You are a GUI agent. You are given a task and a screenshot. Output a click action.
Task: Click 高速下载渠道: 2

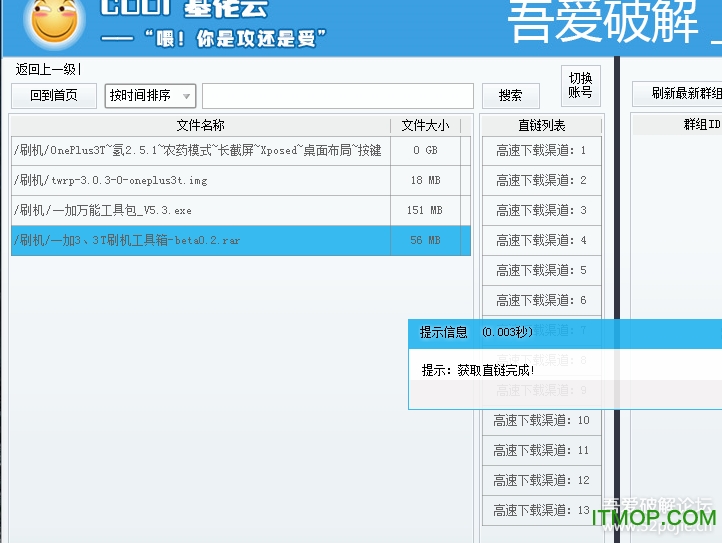point(542,181)
